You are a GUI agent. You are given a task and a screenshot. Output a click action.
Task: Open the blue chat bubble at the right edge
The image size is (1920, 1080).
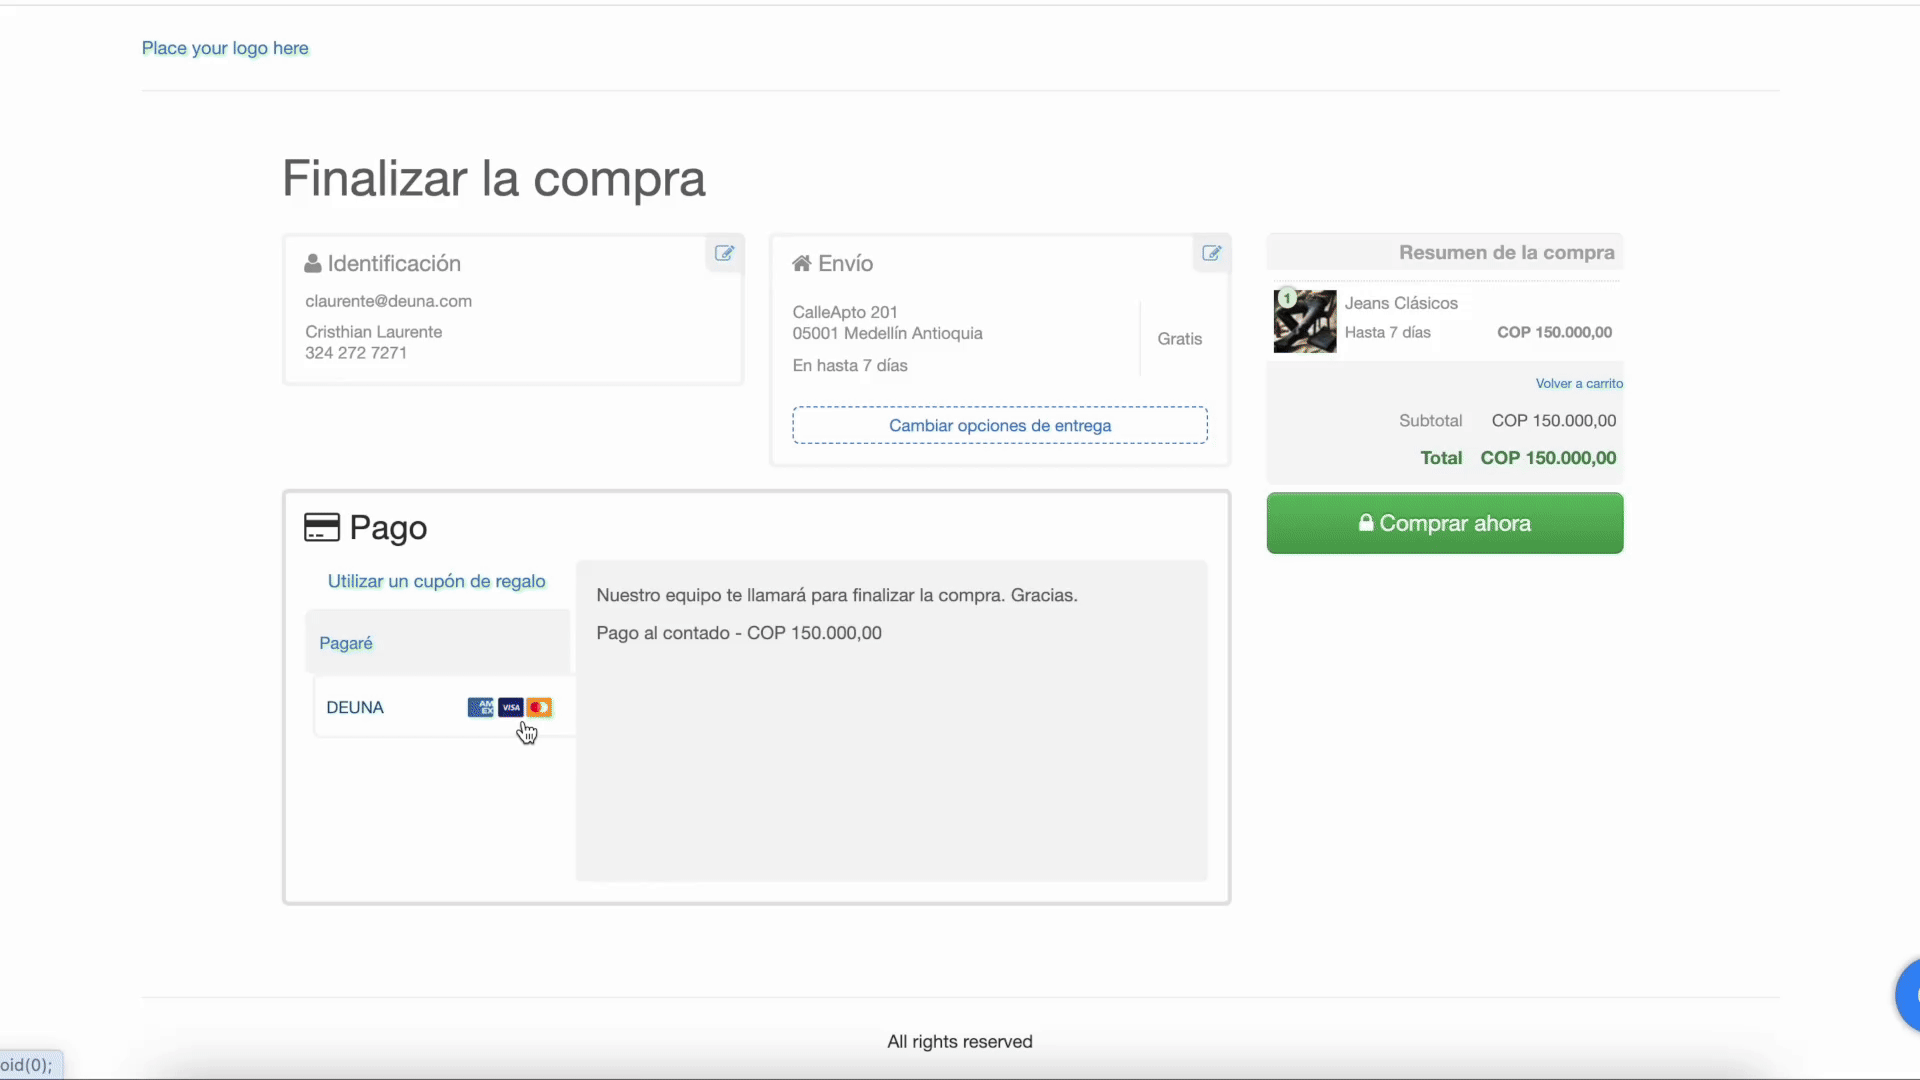coord(1908,995)
